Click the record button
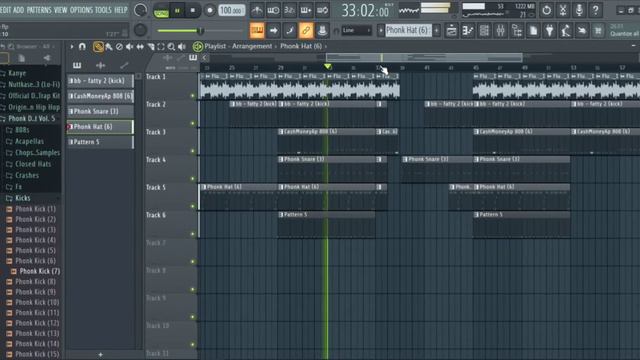Screen dimensions: 640x360 [210, 11]
